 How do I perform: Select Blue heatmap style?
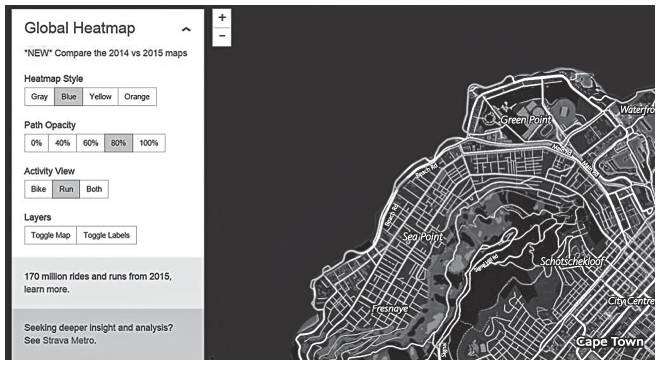[x=69, y=96]
